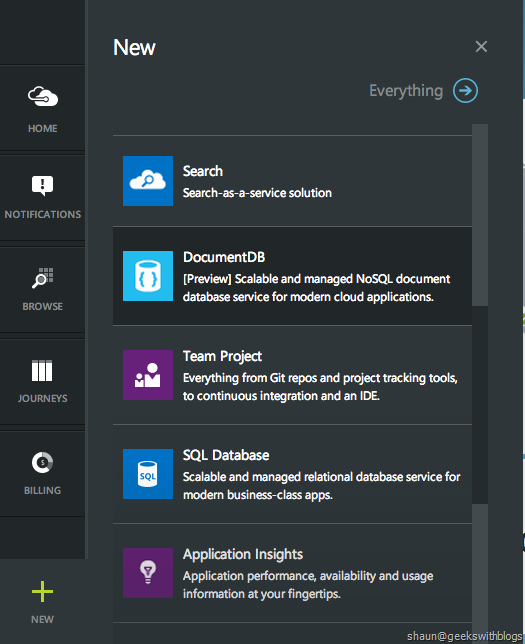This screenshot has height=644, width=525.
Task: Click the Browse magnifier grid icon
Action: (43, 278)
